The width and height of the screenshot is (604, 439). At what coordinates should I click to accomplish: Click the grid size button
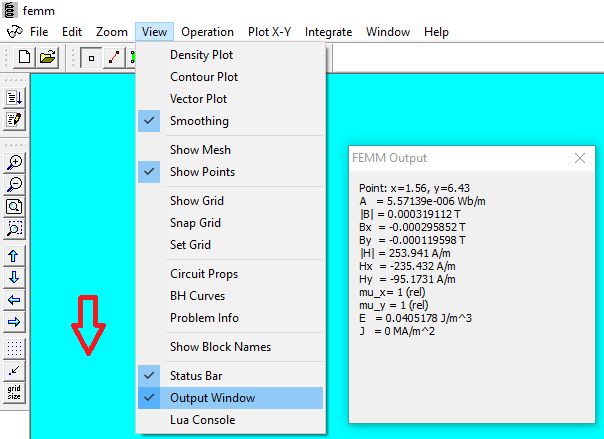tap(15, 392)
